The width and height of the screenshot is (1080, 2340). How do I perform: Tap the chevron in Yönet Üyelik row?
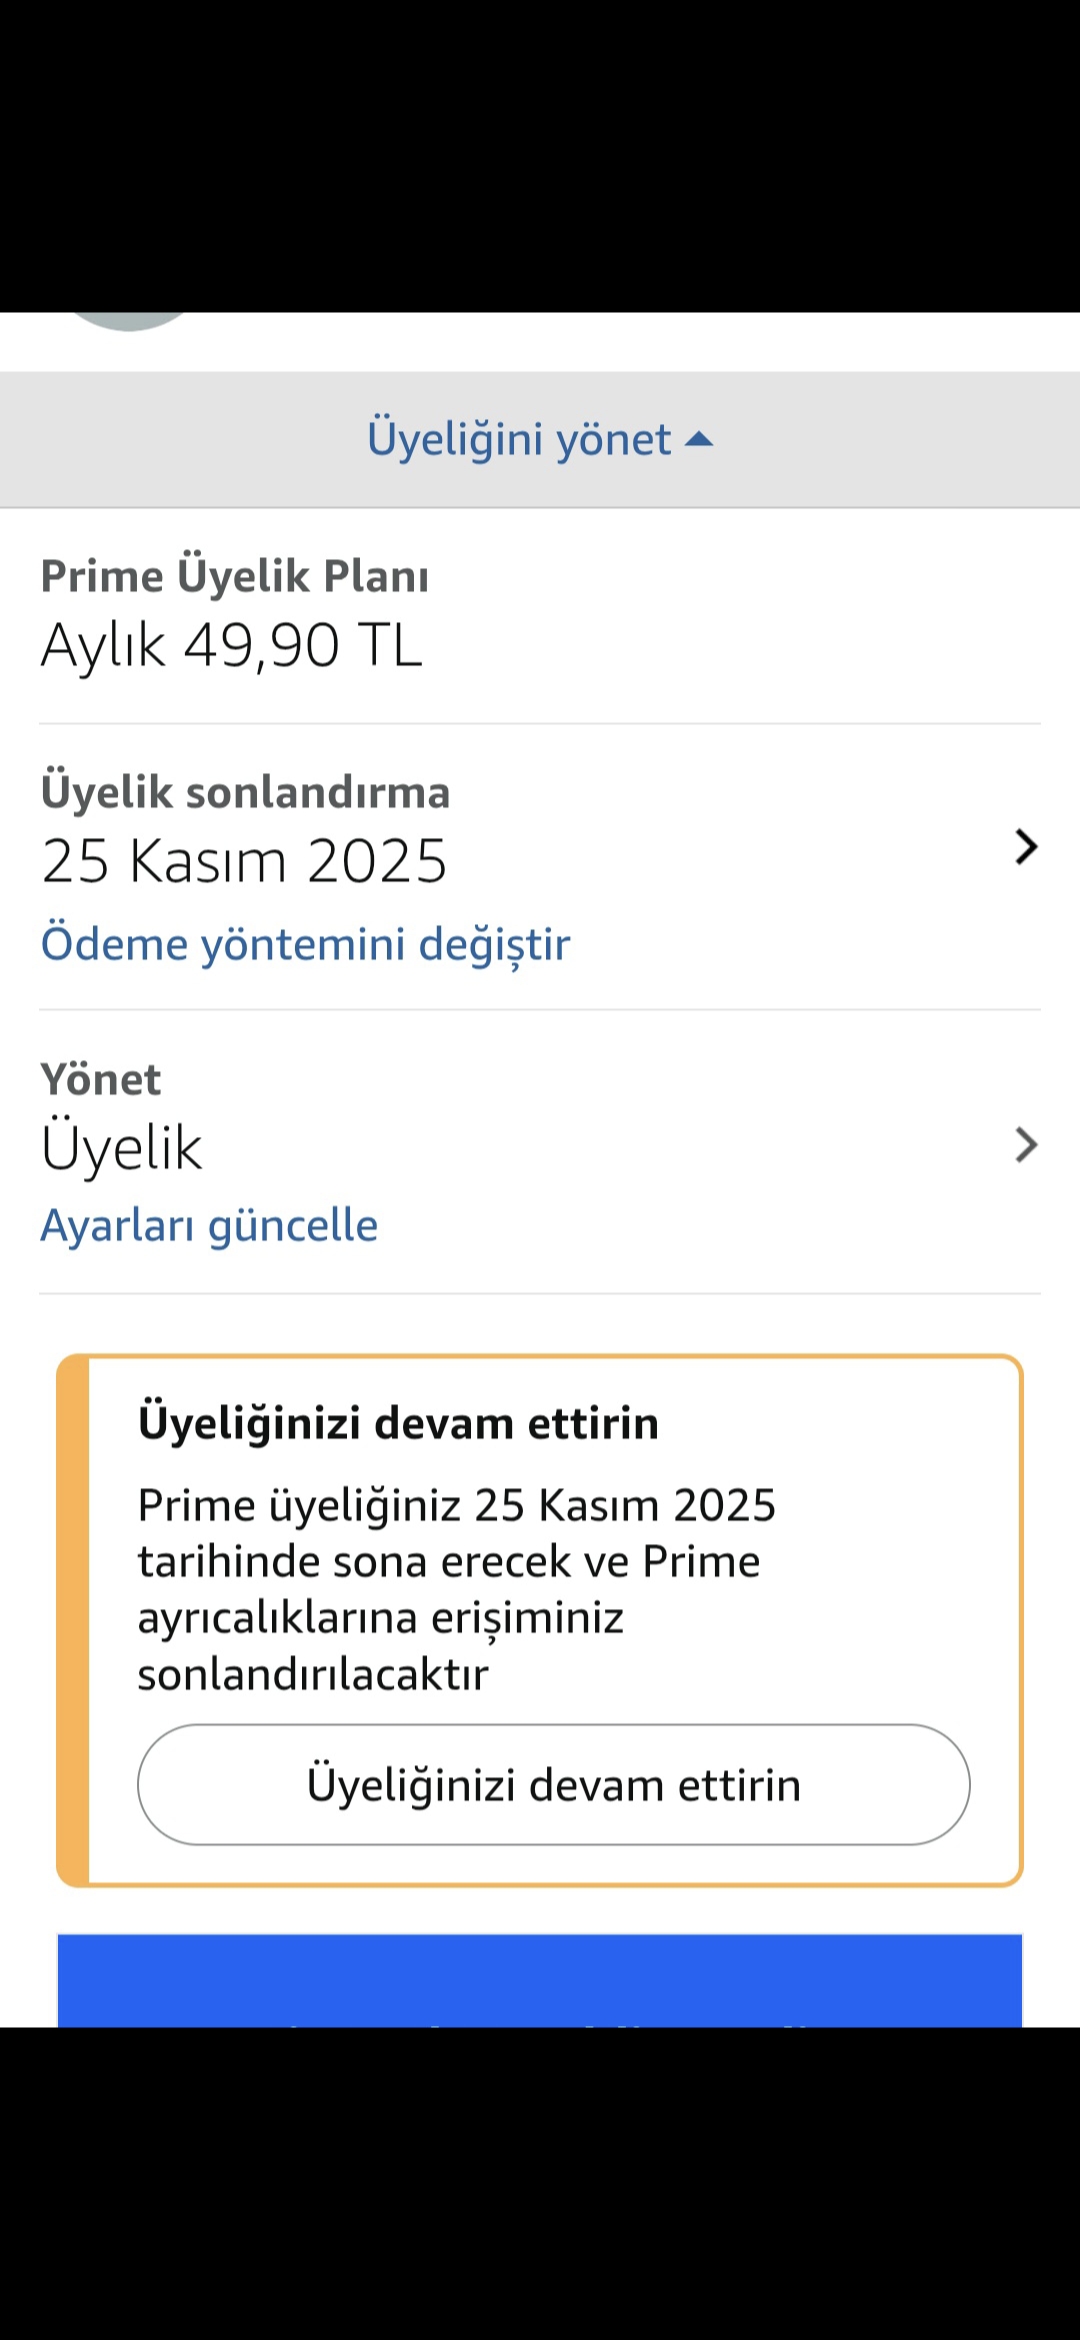pos(1026,1145)
